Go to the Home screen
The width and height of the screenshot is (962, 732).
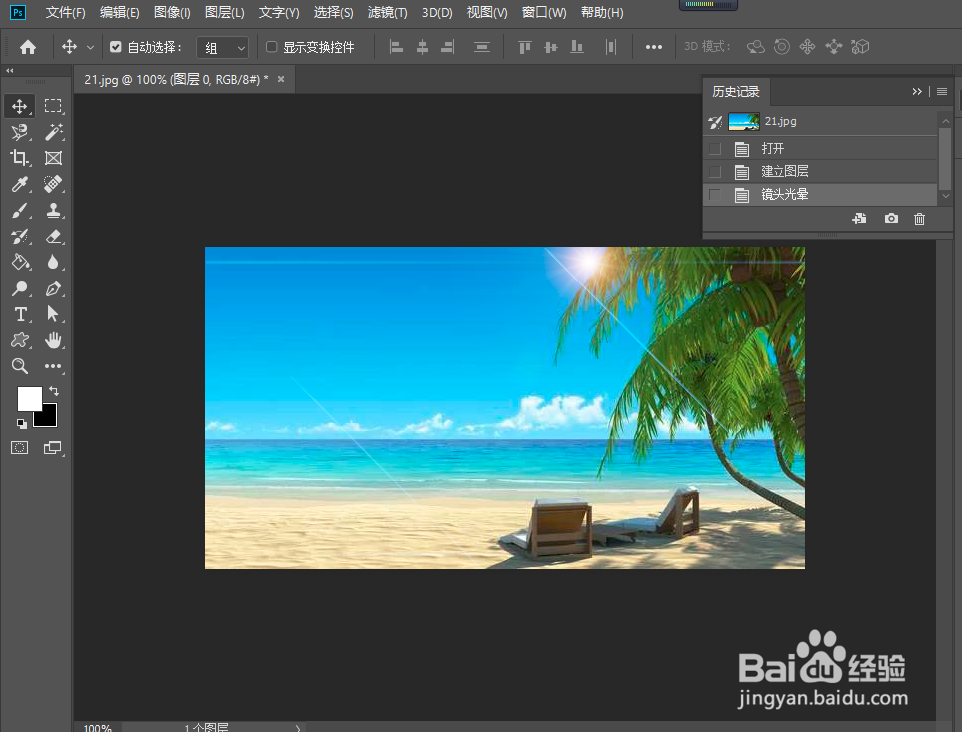[x=28, y=47]
